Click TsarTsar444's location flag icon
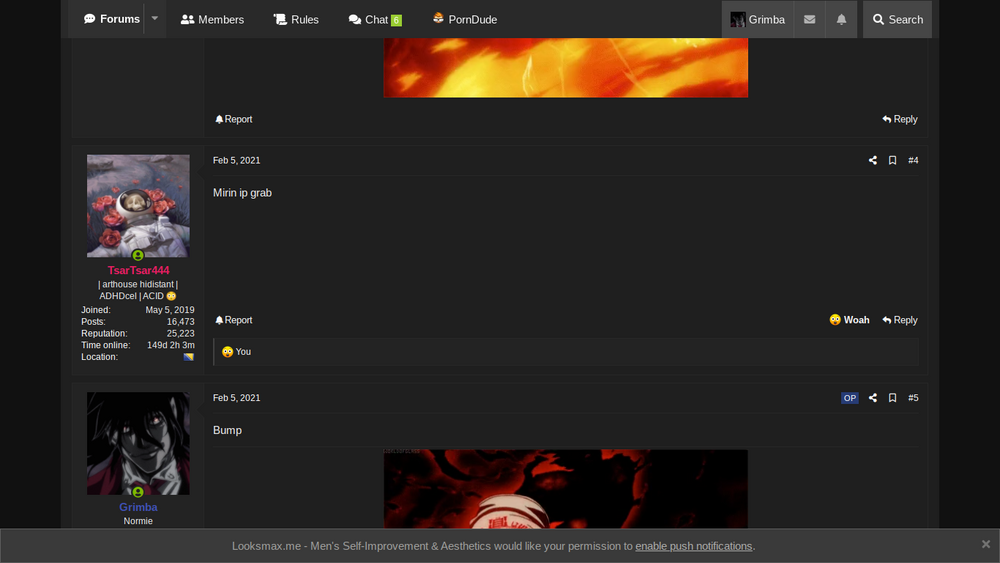This screenshot has width=1000, height=563. coord(189,357)
